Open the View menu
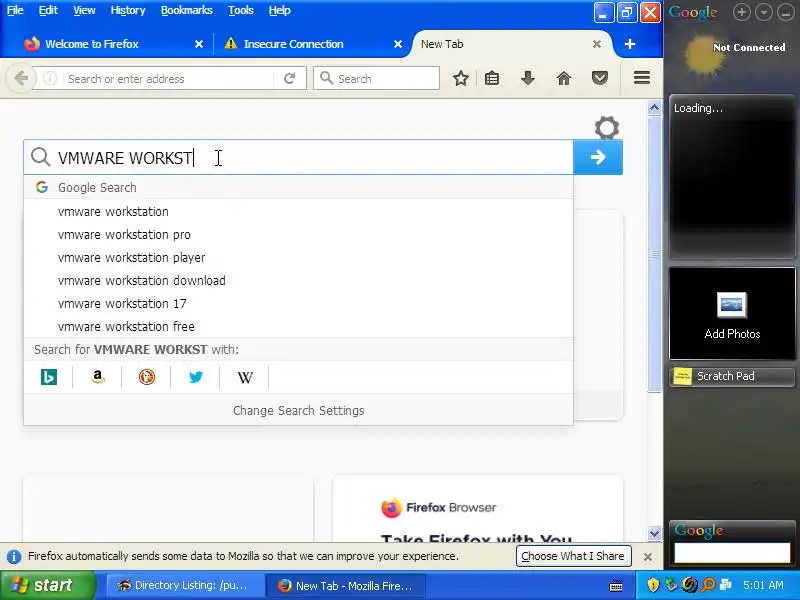Viewport: 800px width, 600px height. [x=84, y=10]
